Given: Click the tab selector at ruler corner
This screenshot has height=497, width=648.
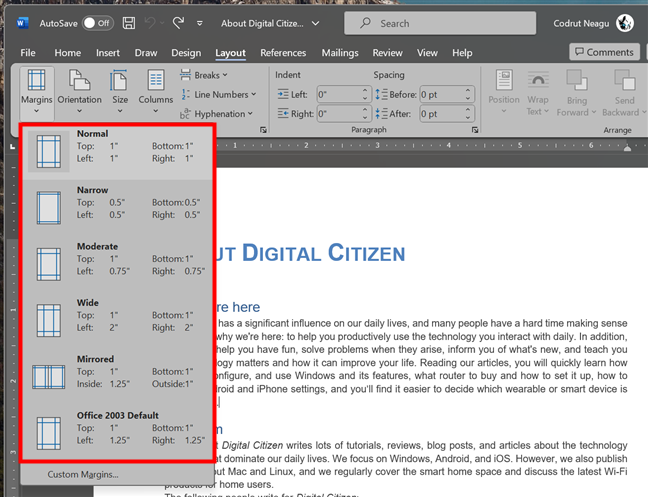Looking at the screenshot, I should click(x=13, y=146).
